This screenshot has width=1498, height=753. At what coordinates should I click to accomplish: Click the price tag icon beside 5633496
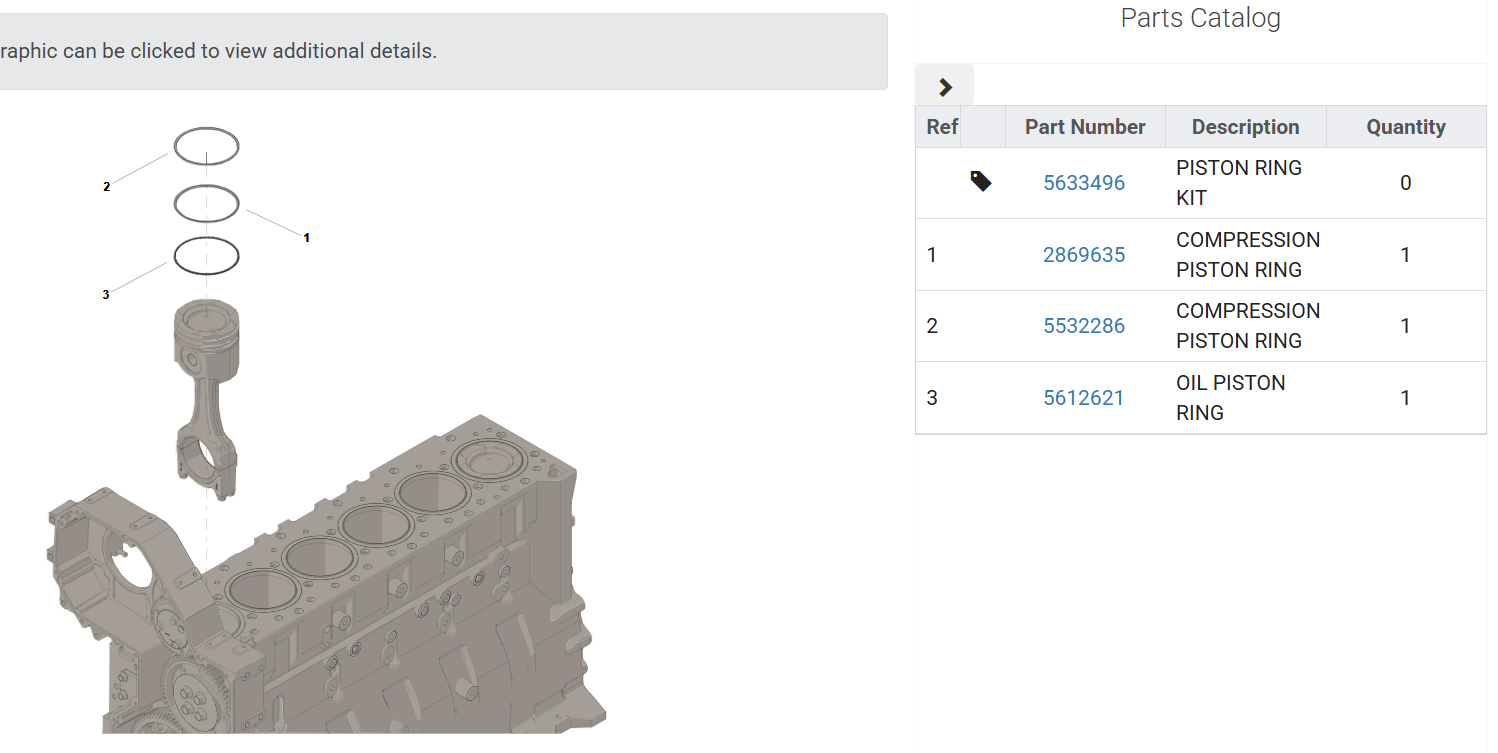click(981, 181)
